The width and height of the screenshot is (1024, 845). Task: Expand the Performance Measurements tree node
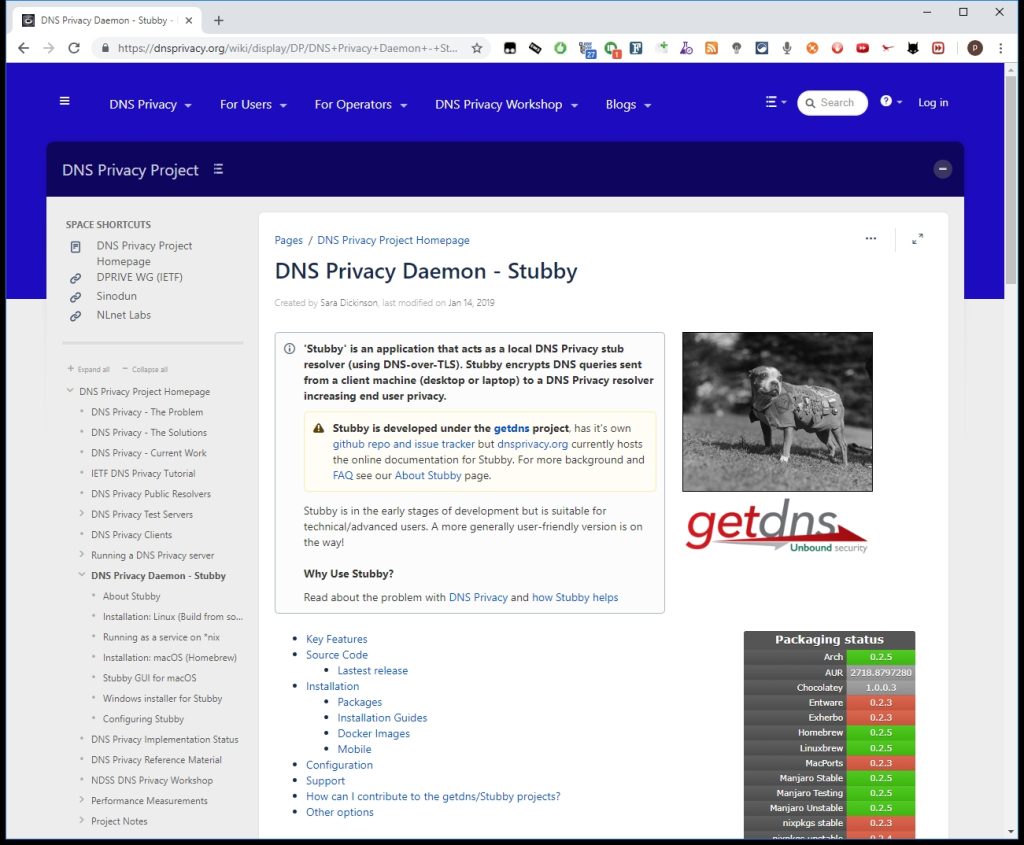coord(82,800)
